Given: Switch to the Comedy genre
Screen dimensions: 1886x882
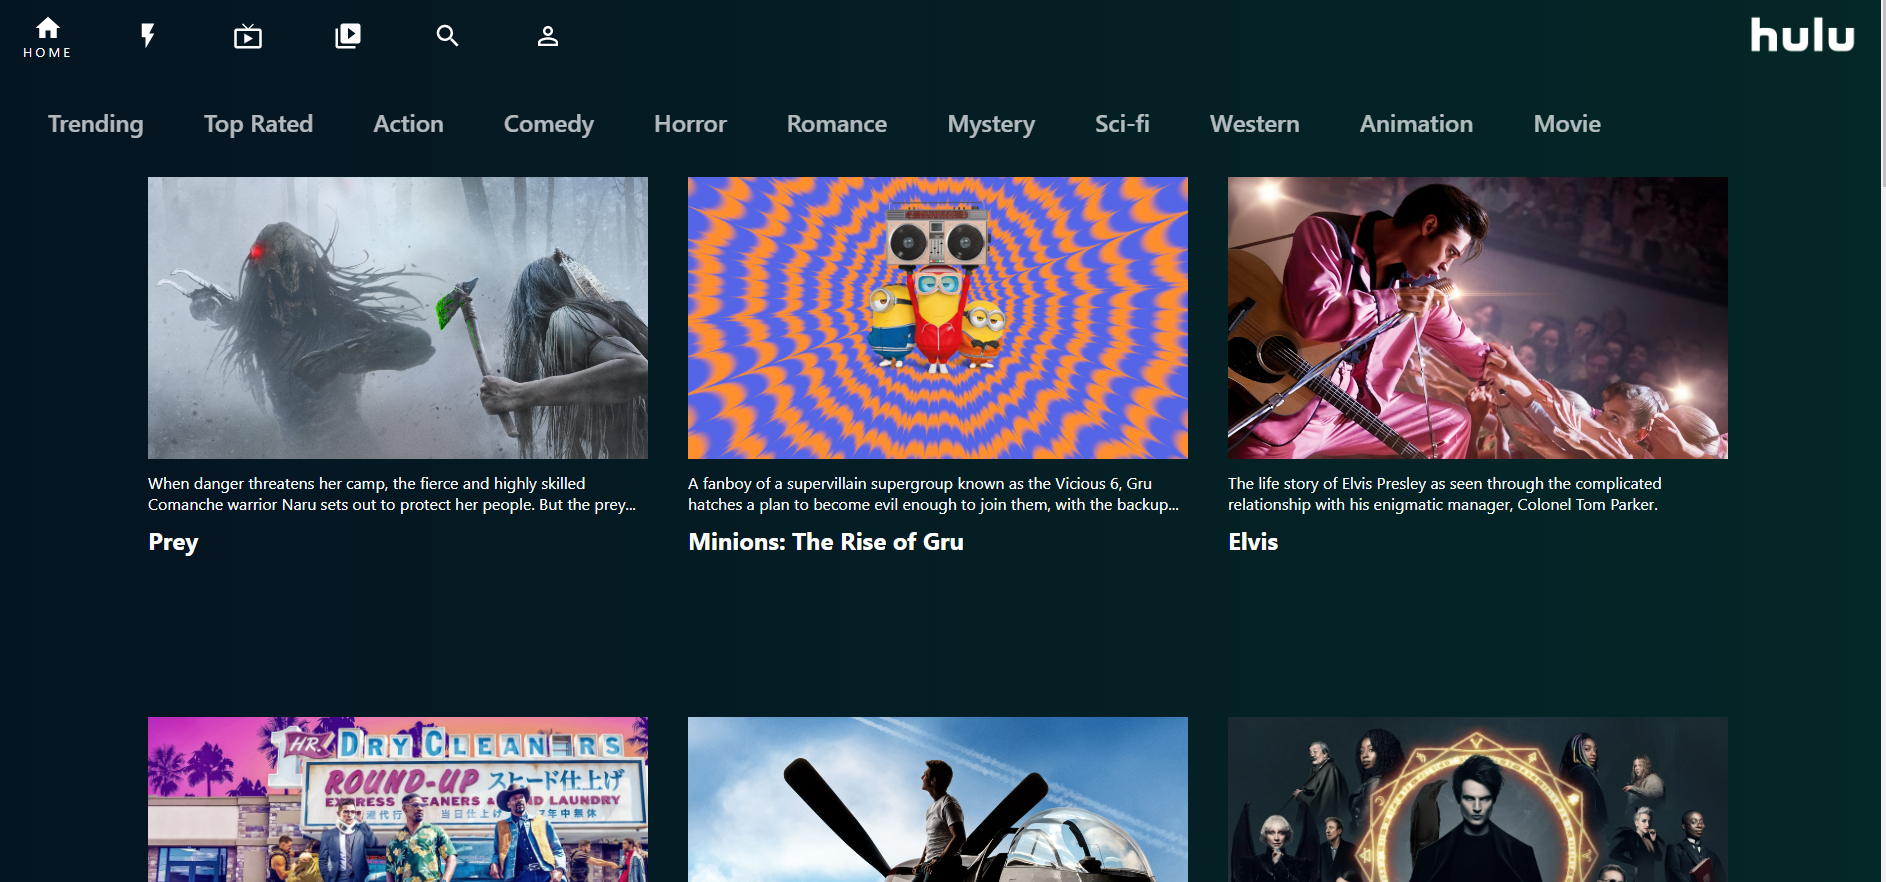Looking at the screenshot, I should coord(549,124).
